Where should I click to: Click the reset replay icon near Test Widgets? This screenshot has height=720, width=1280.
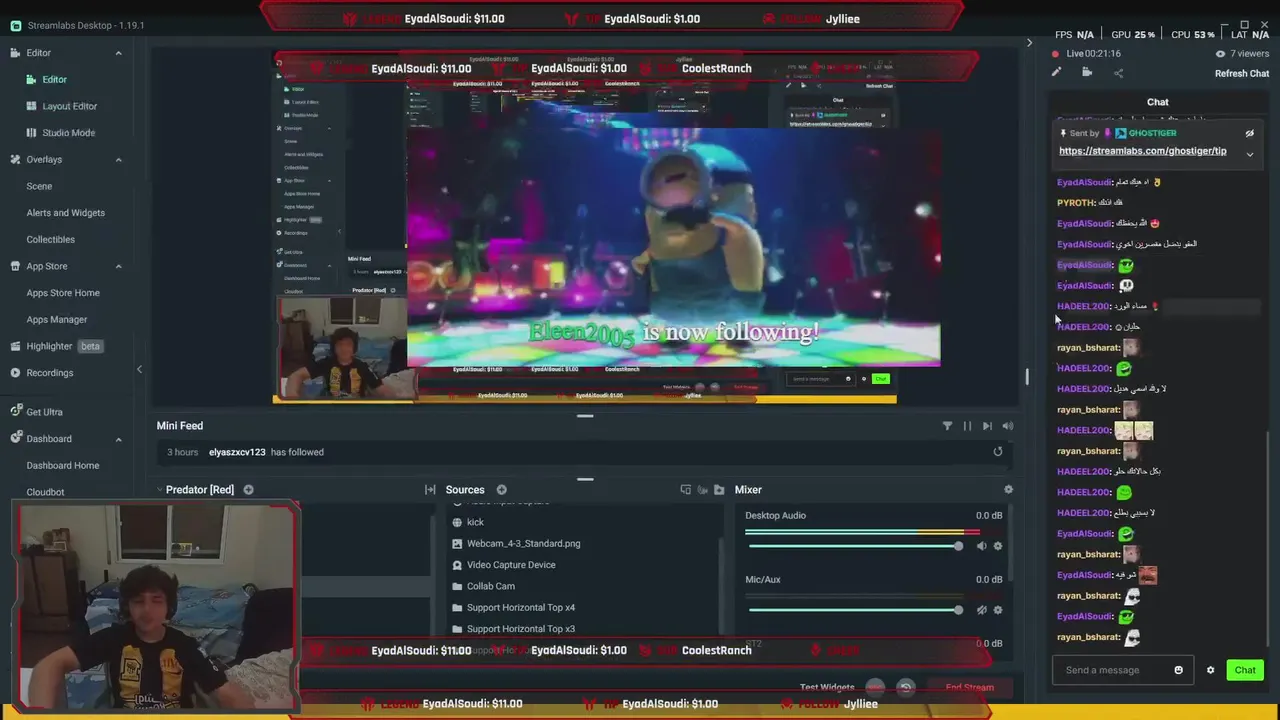(906, 687)
